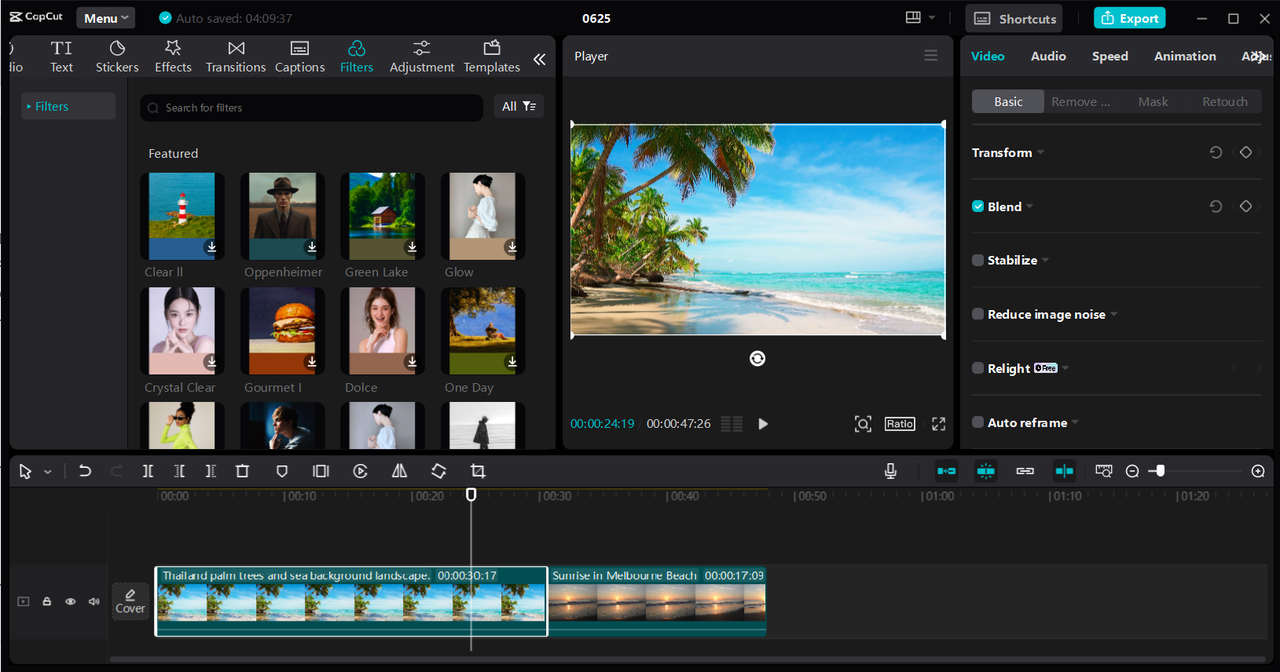Enable Reduce image noise checkbox
This screenshot has height=672, width=1280.
[x=978, y=314]
